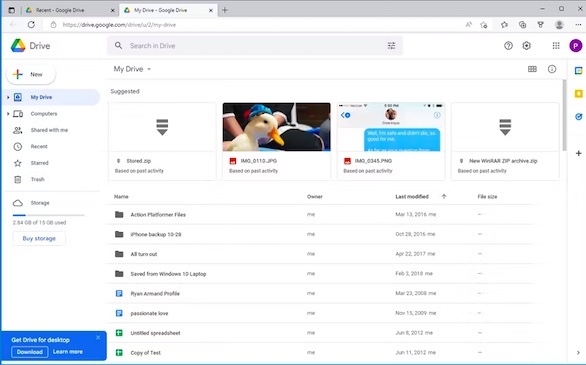Open the purple Google account avatar
This screenshot has width=586, height=365.
[x=576, y=46]
